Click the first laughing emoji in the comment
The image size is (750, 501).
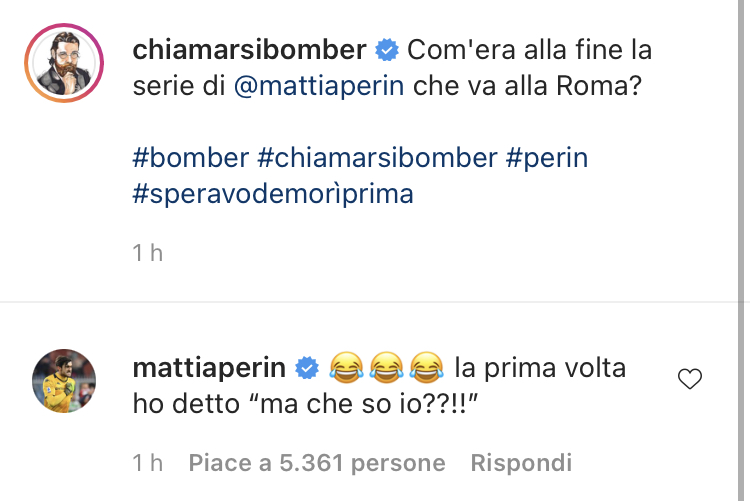[x=345, y=368]
